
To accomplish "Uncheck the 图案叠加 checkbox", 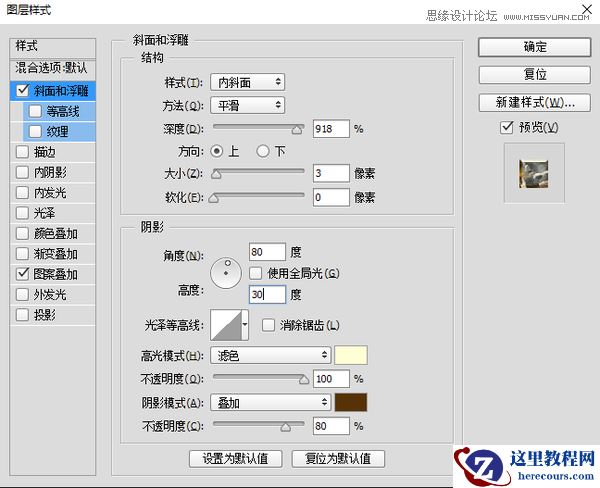I will pos(23,274).
